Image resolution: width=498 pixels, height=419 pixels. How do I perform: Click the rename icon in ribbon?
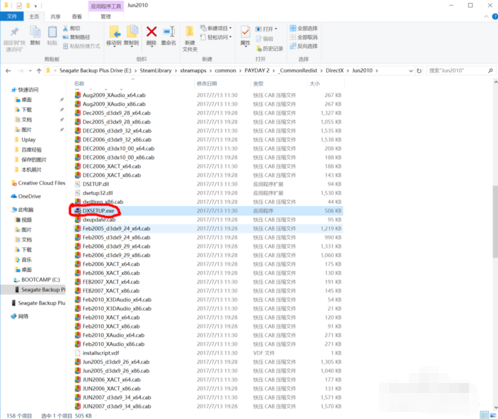[169, 32]
